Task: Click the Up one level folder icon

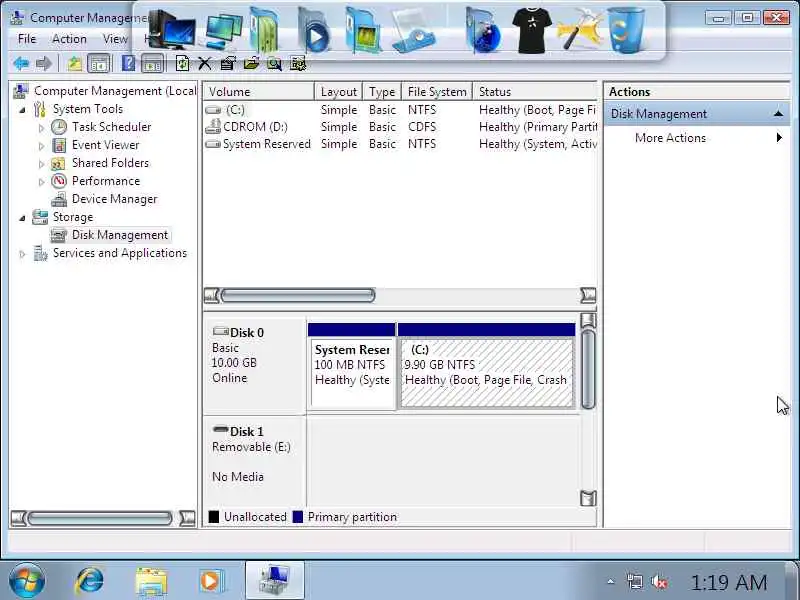Action: [x=75, y=64]
